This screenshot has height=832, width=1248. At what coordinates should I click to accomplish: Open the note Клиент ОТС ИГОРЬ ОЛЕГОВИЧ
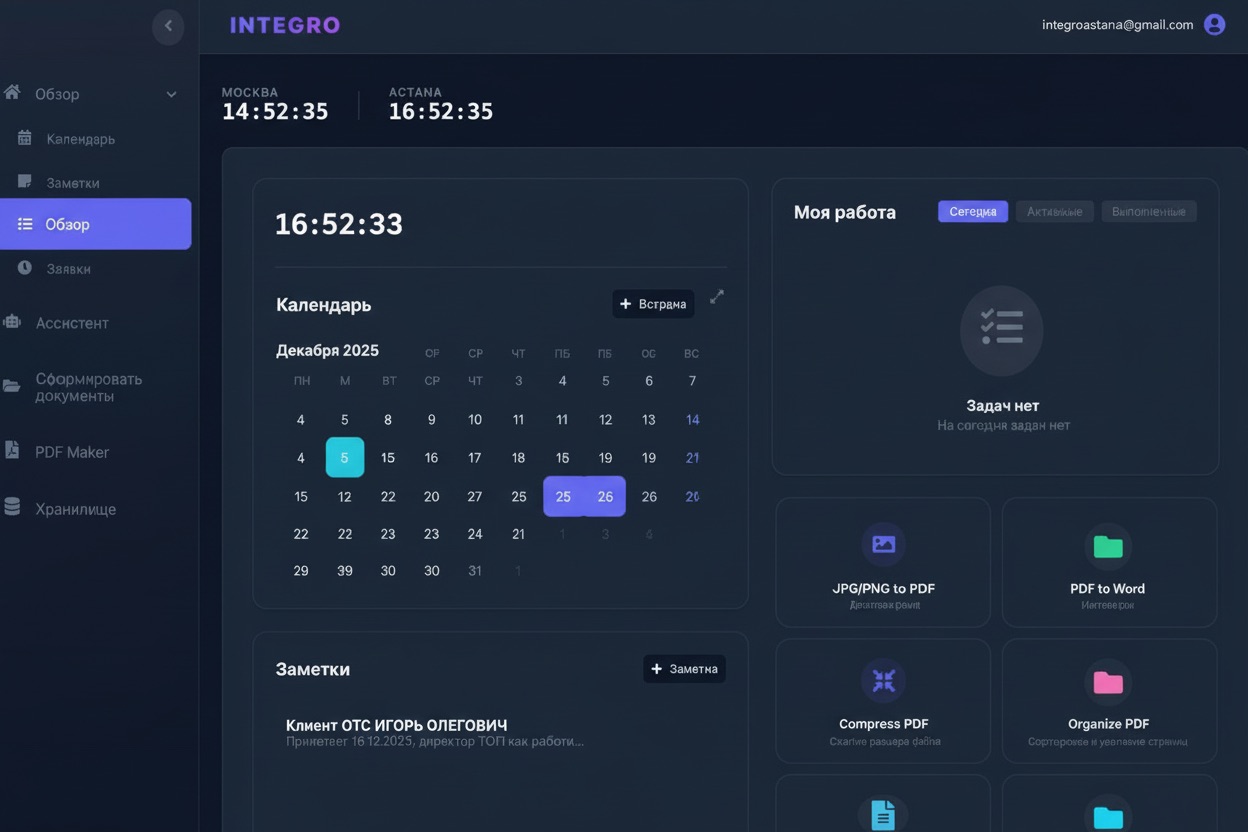[x=396, y=725]
